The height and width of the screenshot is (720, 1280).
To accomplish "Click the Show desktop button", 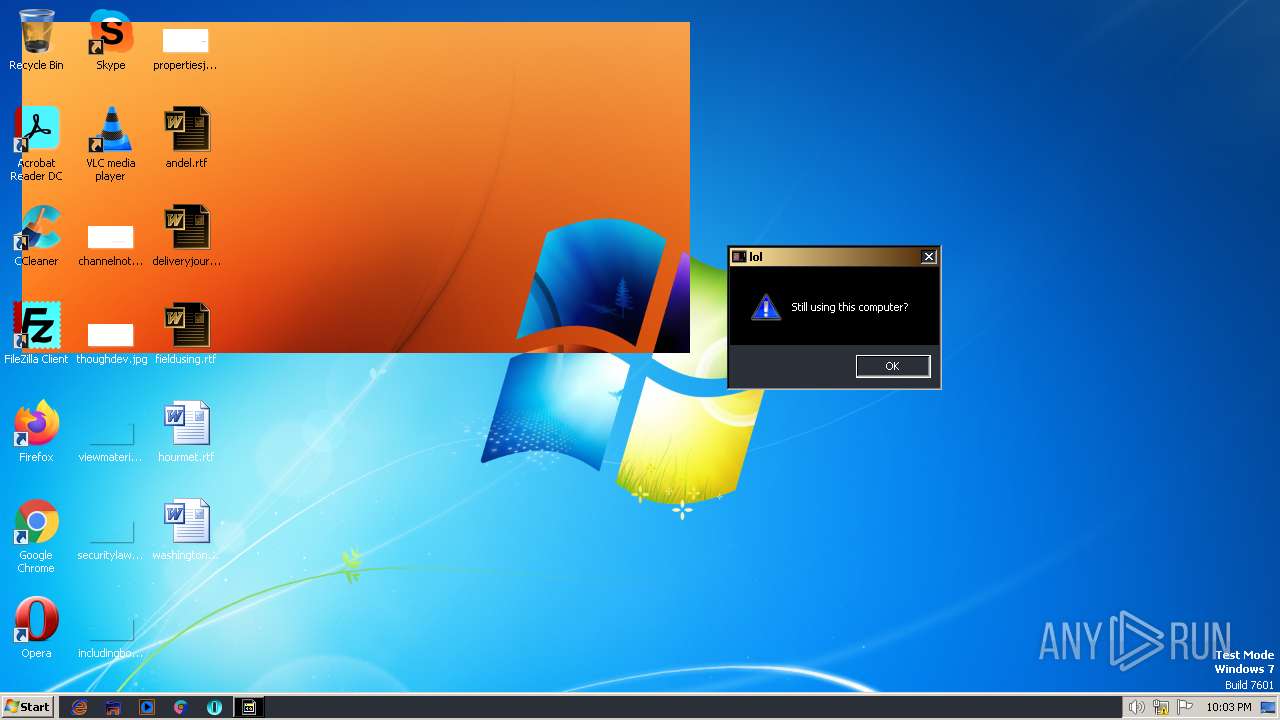I will point(1269,707).
